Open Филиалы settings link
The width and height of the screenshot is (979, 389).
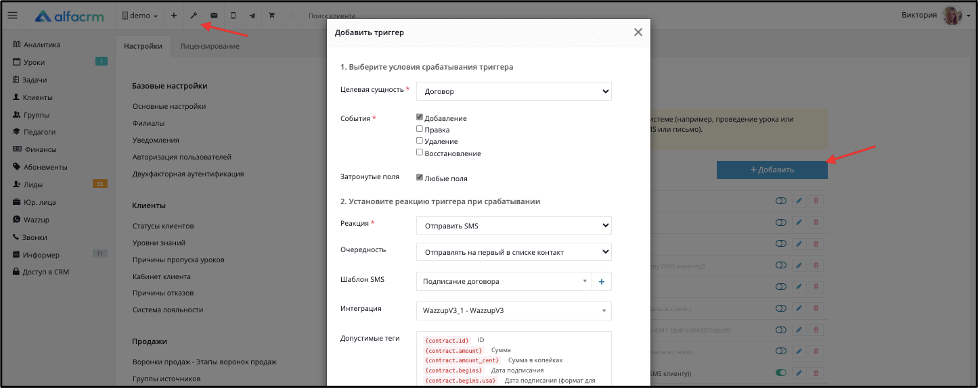[x=149, y=124]
